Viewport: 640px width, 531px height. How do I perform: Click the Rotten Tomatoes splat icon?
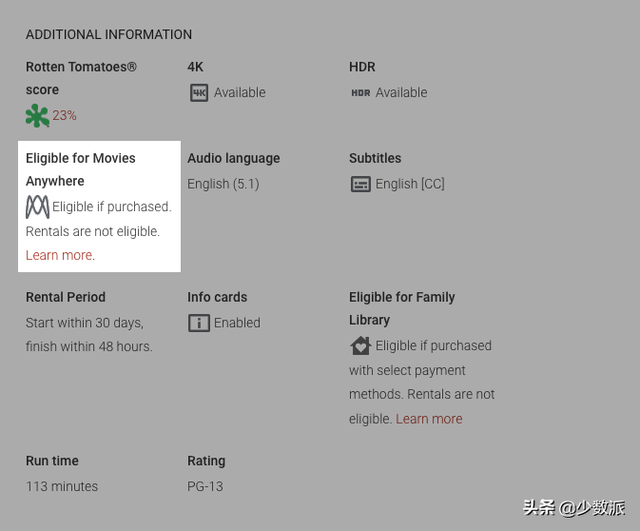pyautogui.click(x=37, y=116)
